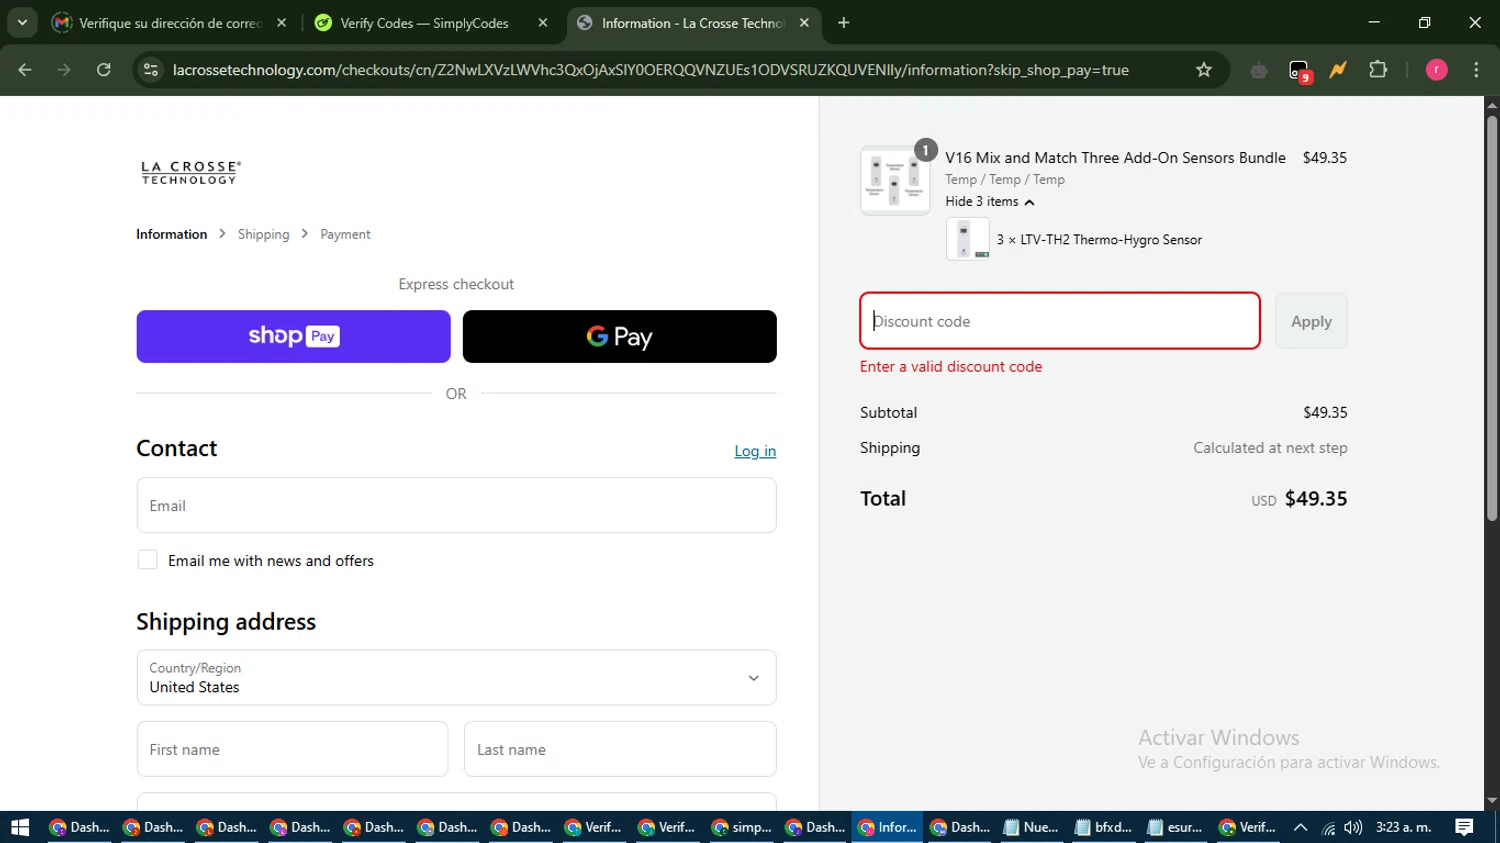The width and height of the screenshot is (1500, 843).
Task: Show hidden system tray icons
Action: (1300, 827)
